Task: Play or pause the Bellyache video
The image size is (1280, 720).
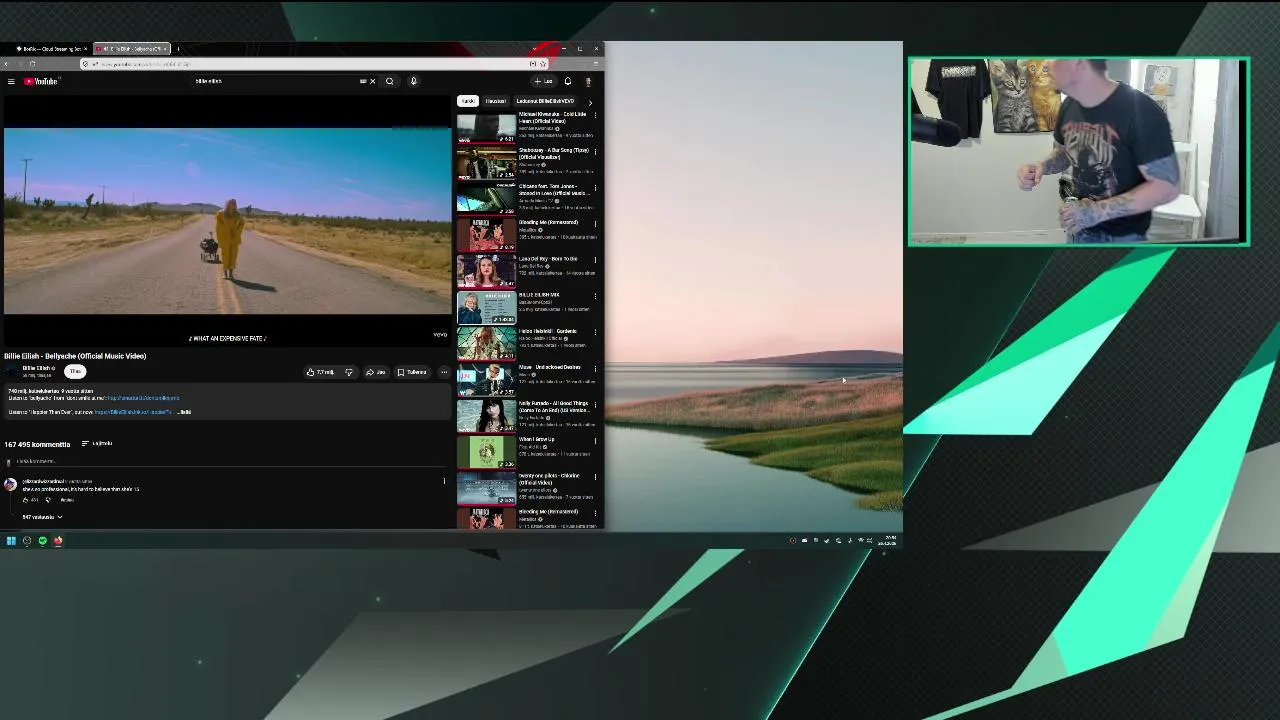Action: 227,220
